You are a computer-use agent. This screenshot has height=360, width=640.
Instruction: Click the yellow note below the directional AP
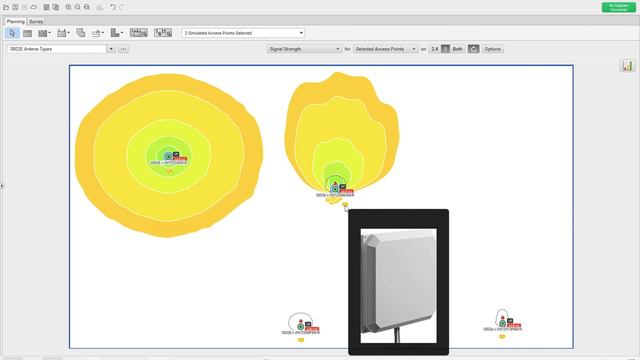(345, 204)
